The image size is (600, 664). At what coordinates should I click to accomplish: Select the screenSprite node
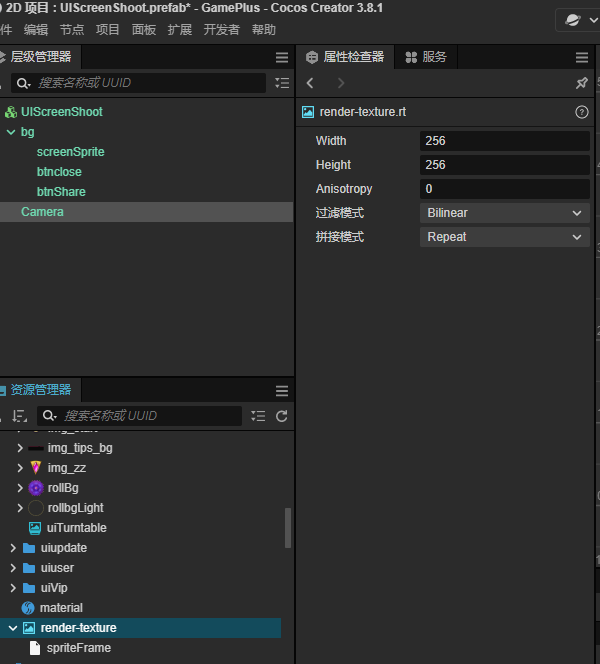point(70,152)
